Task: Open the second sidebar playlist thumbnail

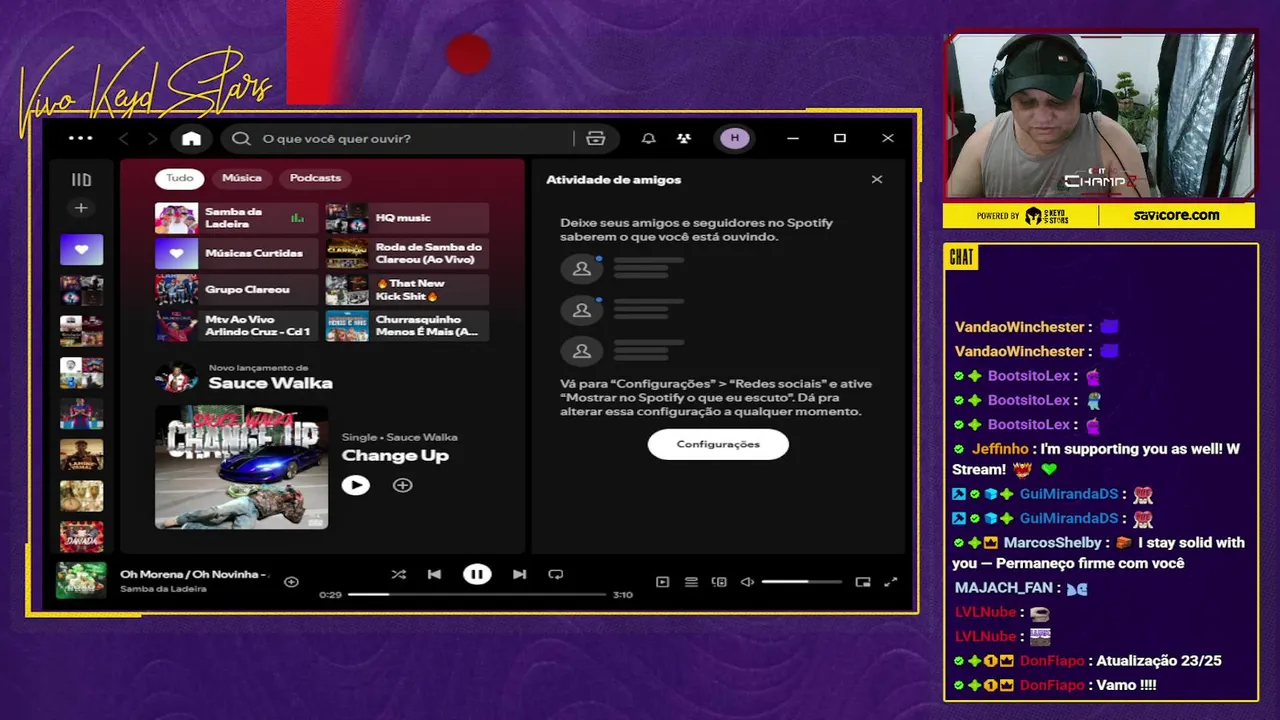Action: point(81,290)
